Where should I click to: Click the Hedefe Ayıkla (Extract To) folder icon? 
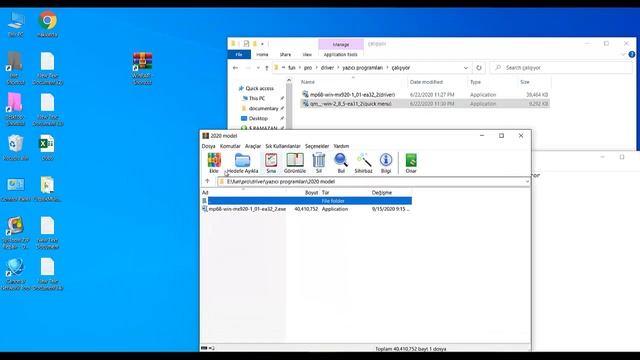pyautogui.click(x=242, y=163)
